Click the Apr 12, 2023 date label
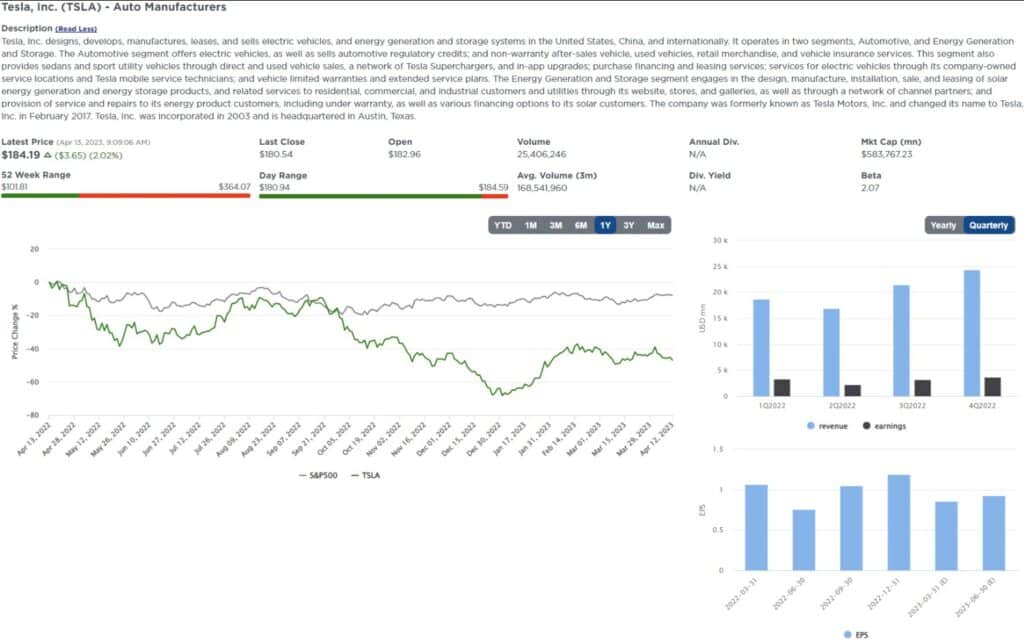The image size is (1024, 642). (x=656, y=439)
